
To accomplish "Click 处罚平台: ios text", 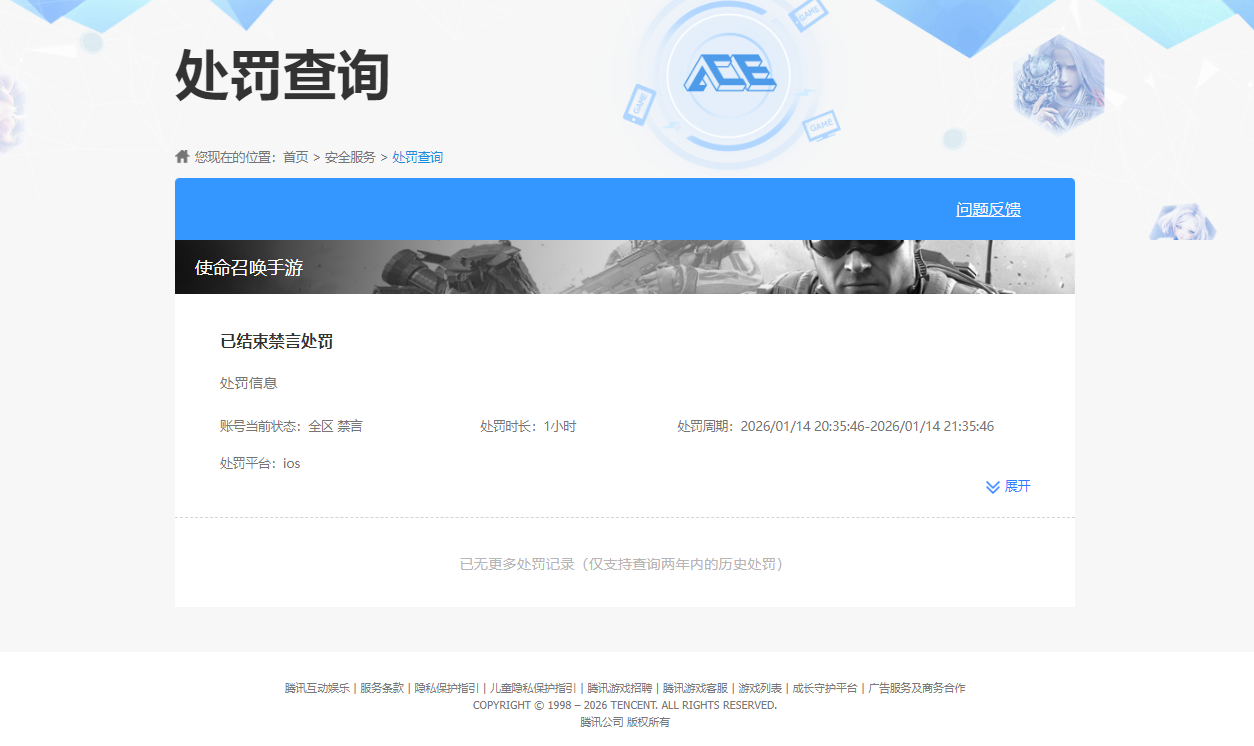I will tap(260, 463).
